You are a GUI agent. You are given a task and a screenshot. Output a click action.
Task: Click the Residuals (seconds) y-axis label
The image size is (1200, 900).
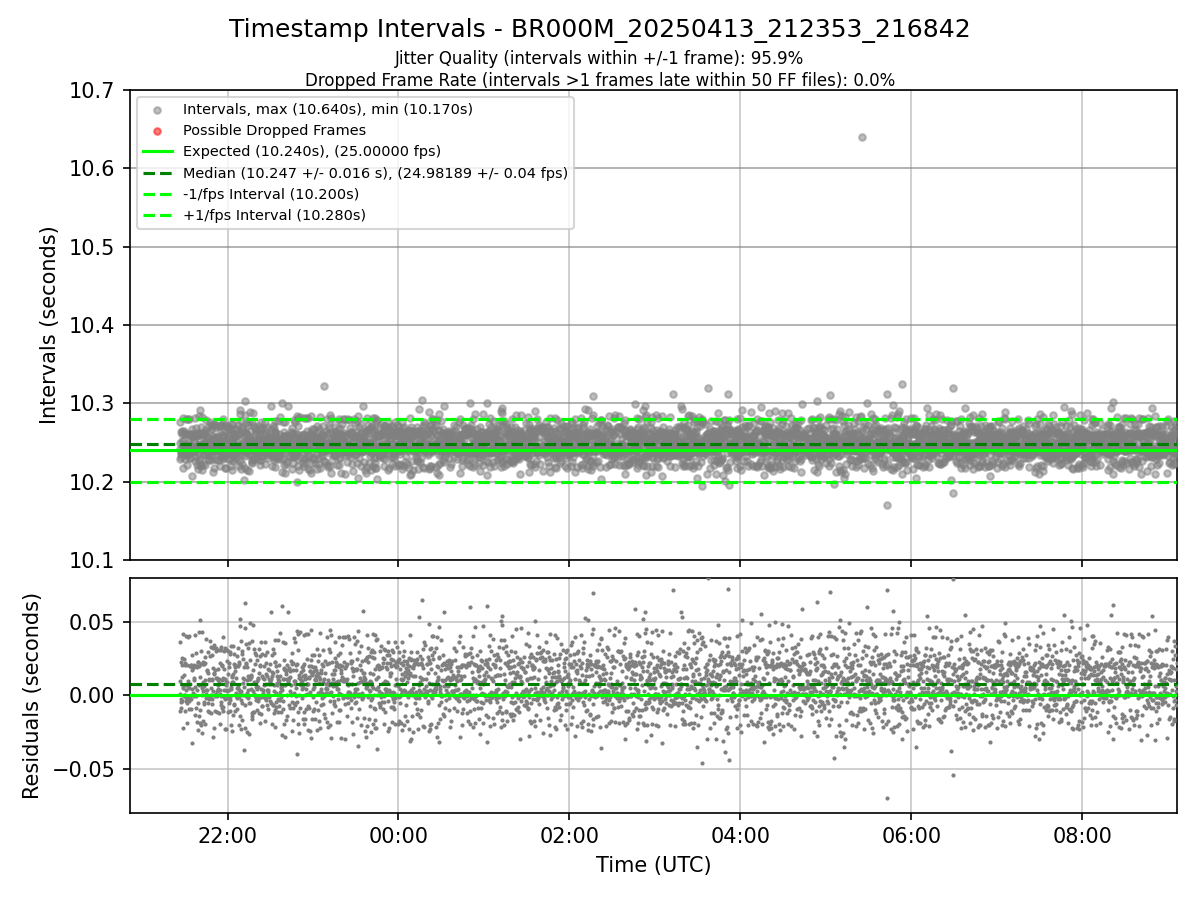pos(31,696)
